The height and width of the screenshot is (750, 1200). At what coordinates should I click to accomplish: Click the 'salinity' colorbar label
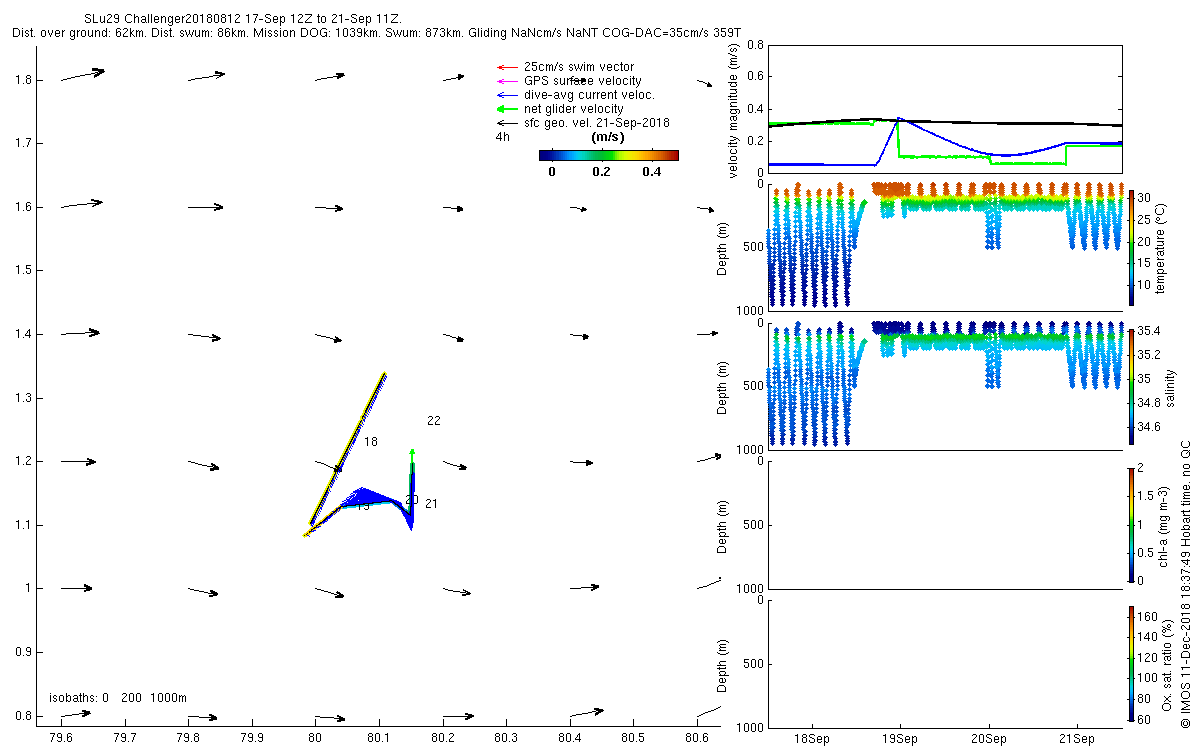(x=1170, y=386)
